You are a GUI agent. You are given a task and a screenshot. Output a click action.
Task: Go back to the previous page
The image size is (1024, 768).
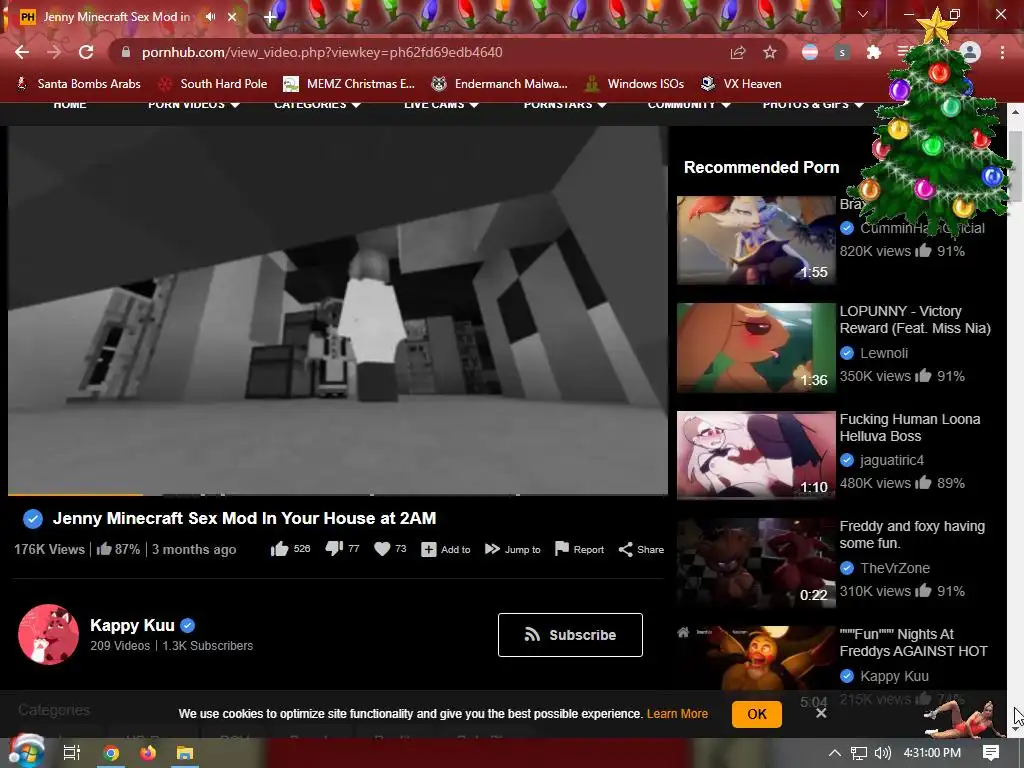(x=22, y=52)
